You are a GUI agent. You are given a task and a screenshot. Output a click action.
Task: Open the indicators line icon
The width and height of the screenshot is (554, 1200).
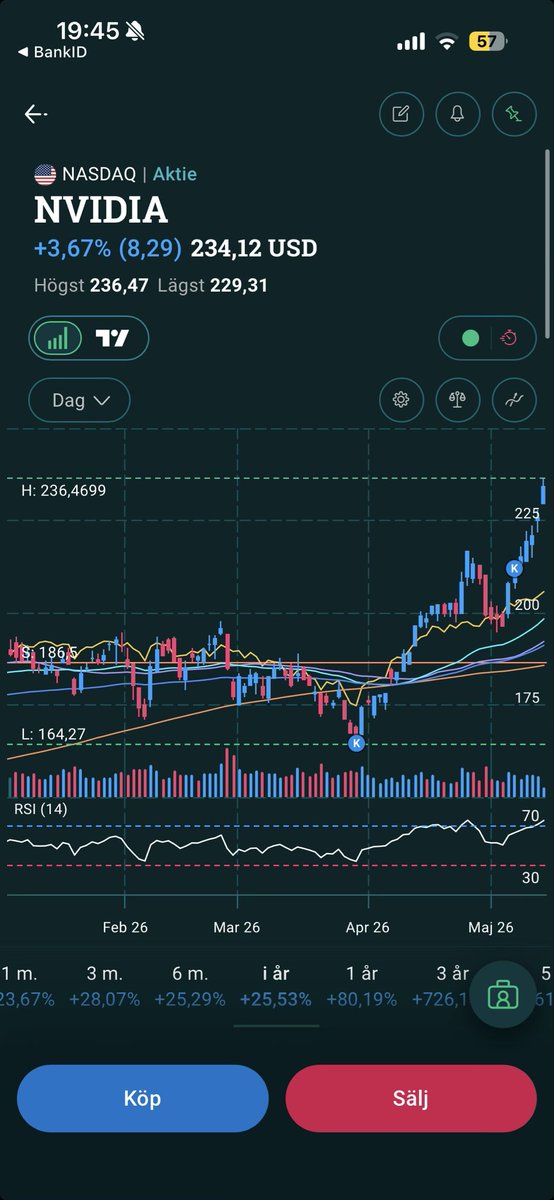tap(514, 400)
